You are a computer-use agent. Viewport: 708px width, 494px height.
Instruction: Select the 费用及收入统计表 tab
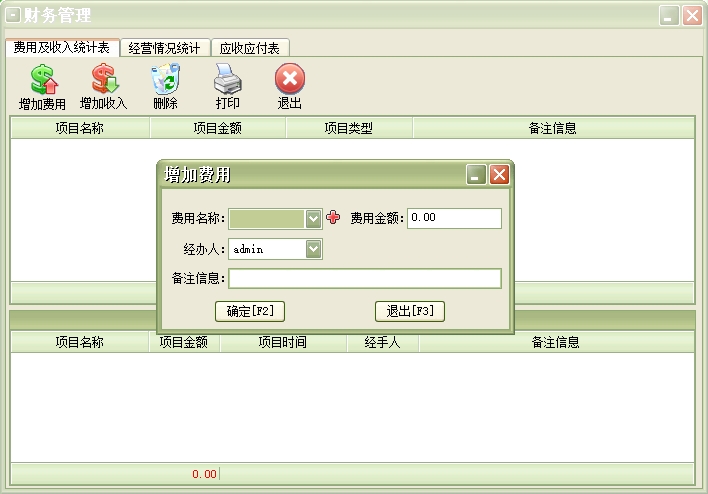pos(62,48)
